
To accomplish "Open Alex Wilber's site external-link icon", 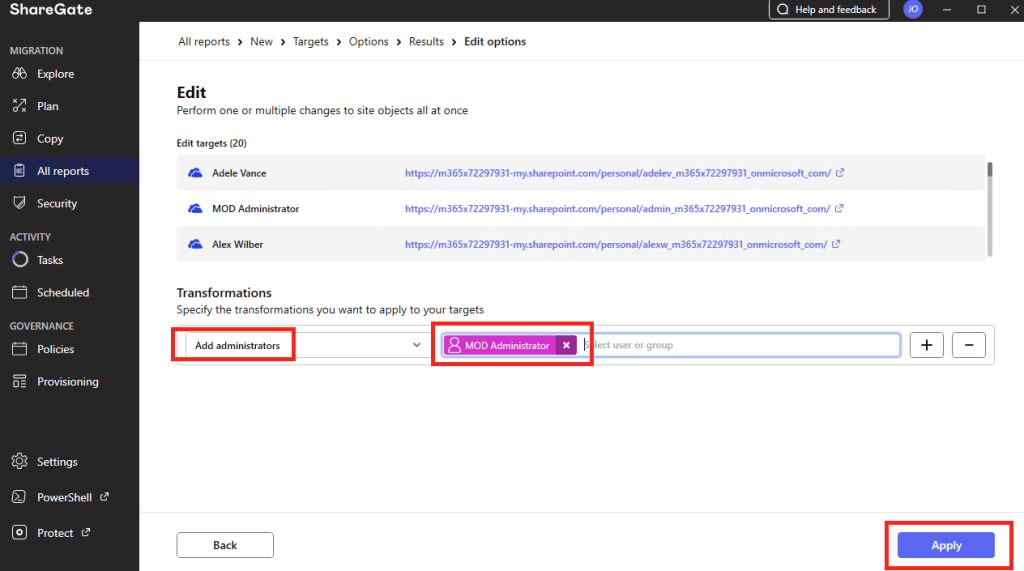I will (x=836, y=244).
